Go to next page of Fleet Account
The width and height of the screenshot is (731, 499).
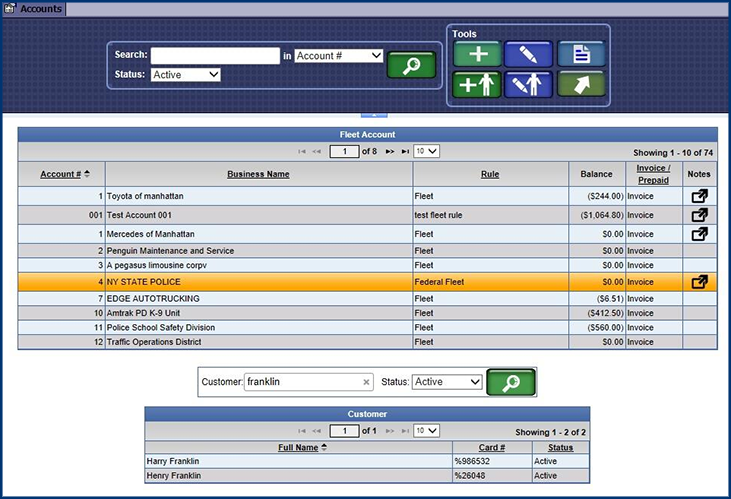(x=389, y=152)
